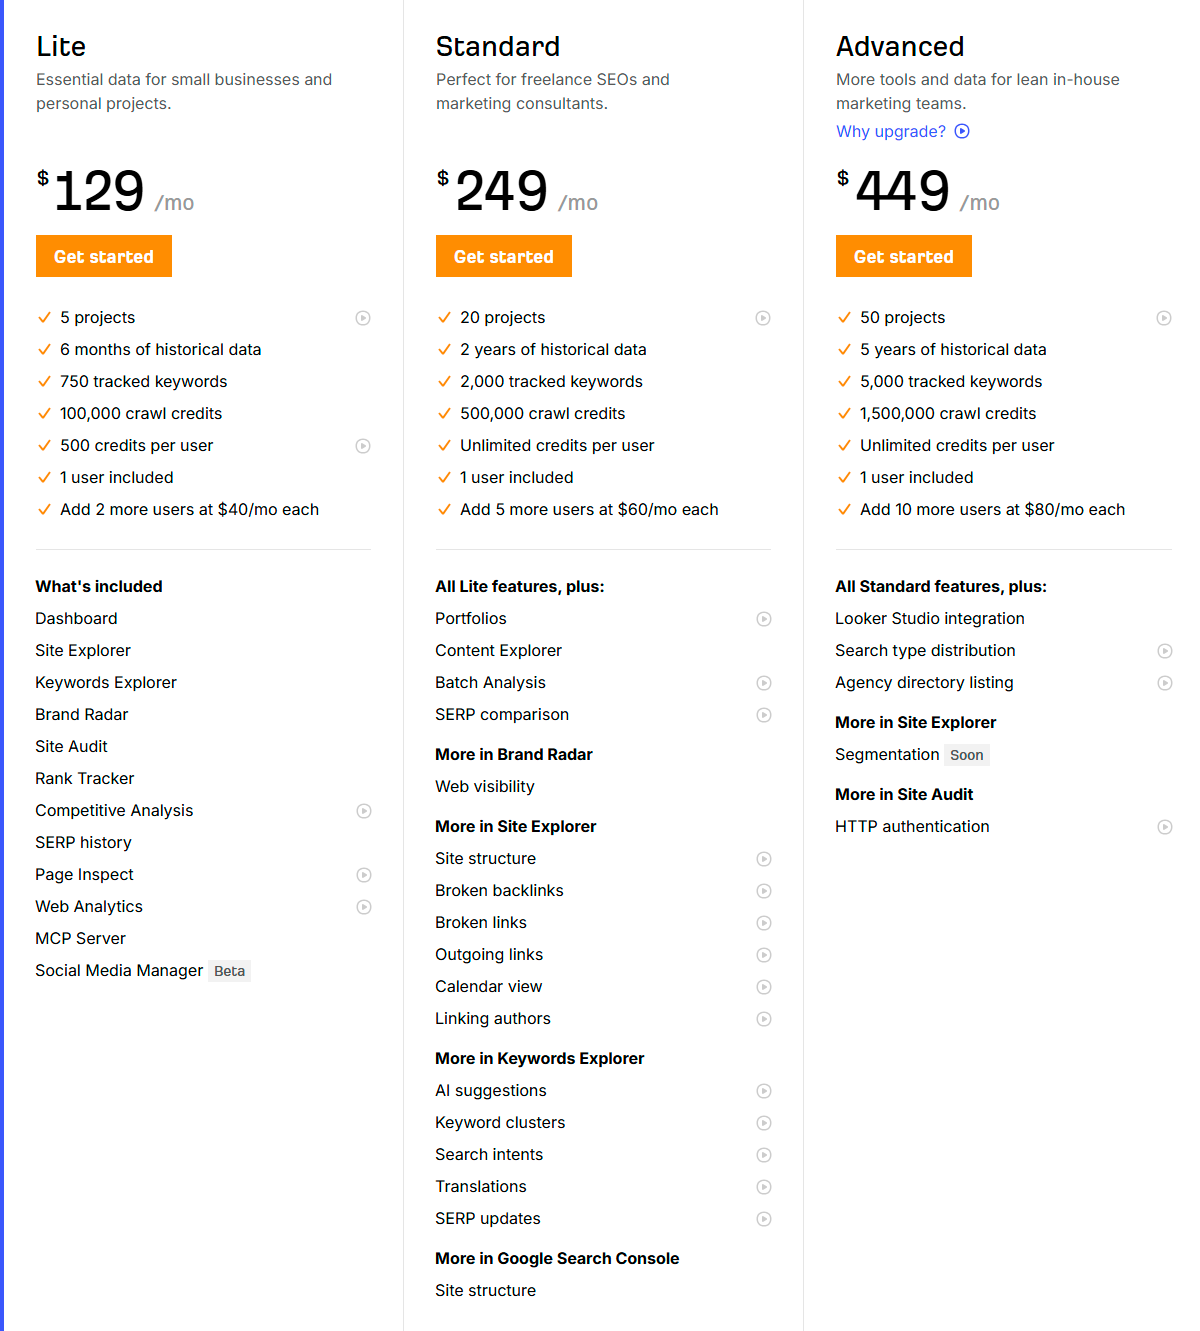Click Get started for Standard plan
The image size is (1200, 1331).
[504, 256]
